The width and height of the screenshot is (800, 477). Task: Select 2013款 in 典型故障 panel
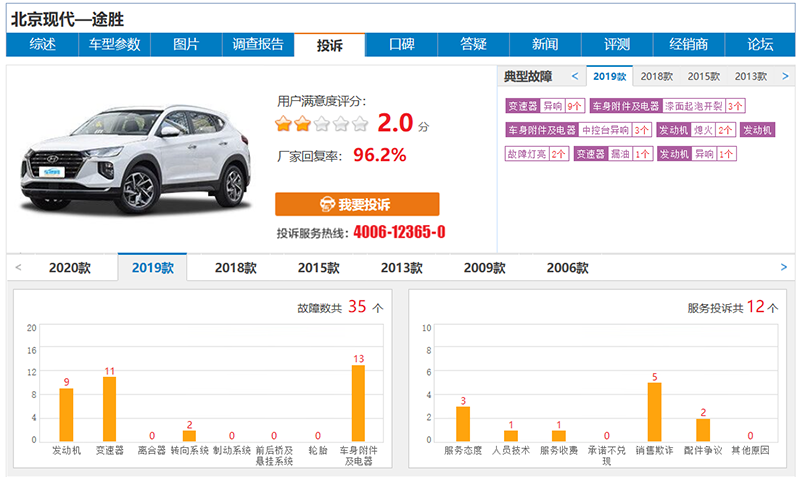pos(751,77)
